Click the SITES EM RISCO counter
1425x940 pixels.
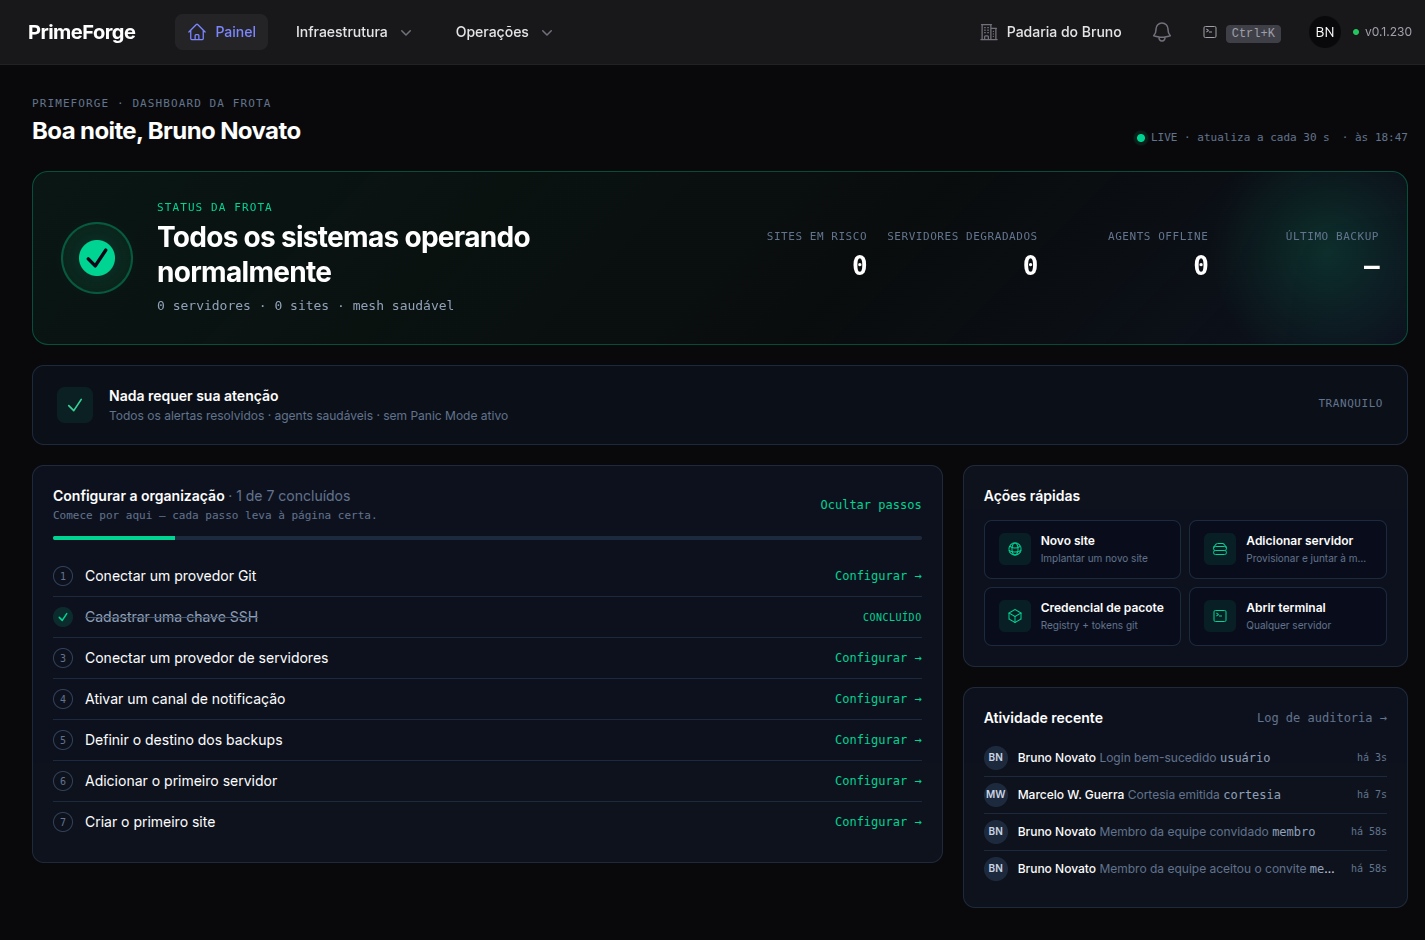(817, 254)
